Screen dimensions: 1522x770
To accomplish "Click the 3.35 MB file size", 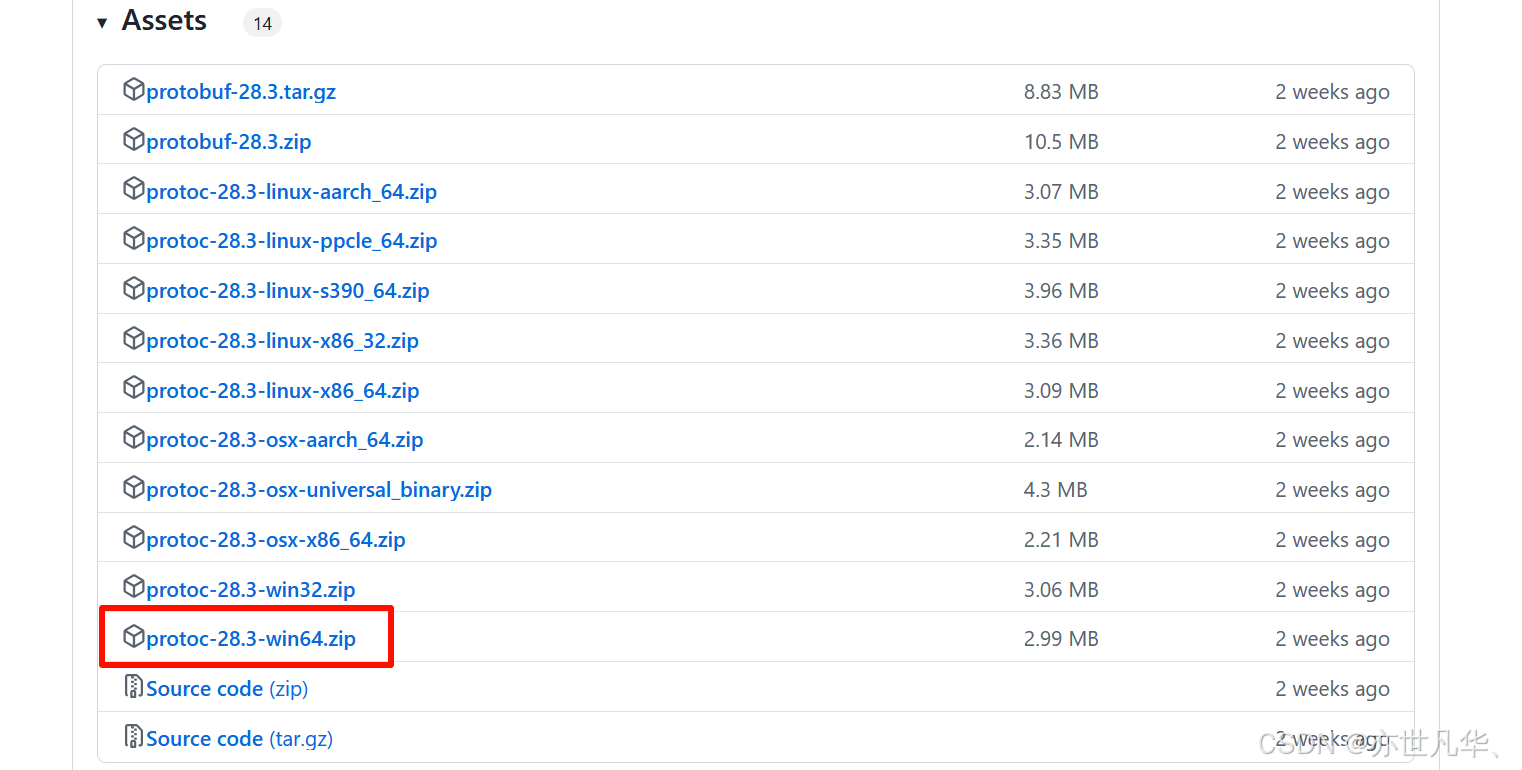I will (1061, 241).
